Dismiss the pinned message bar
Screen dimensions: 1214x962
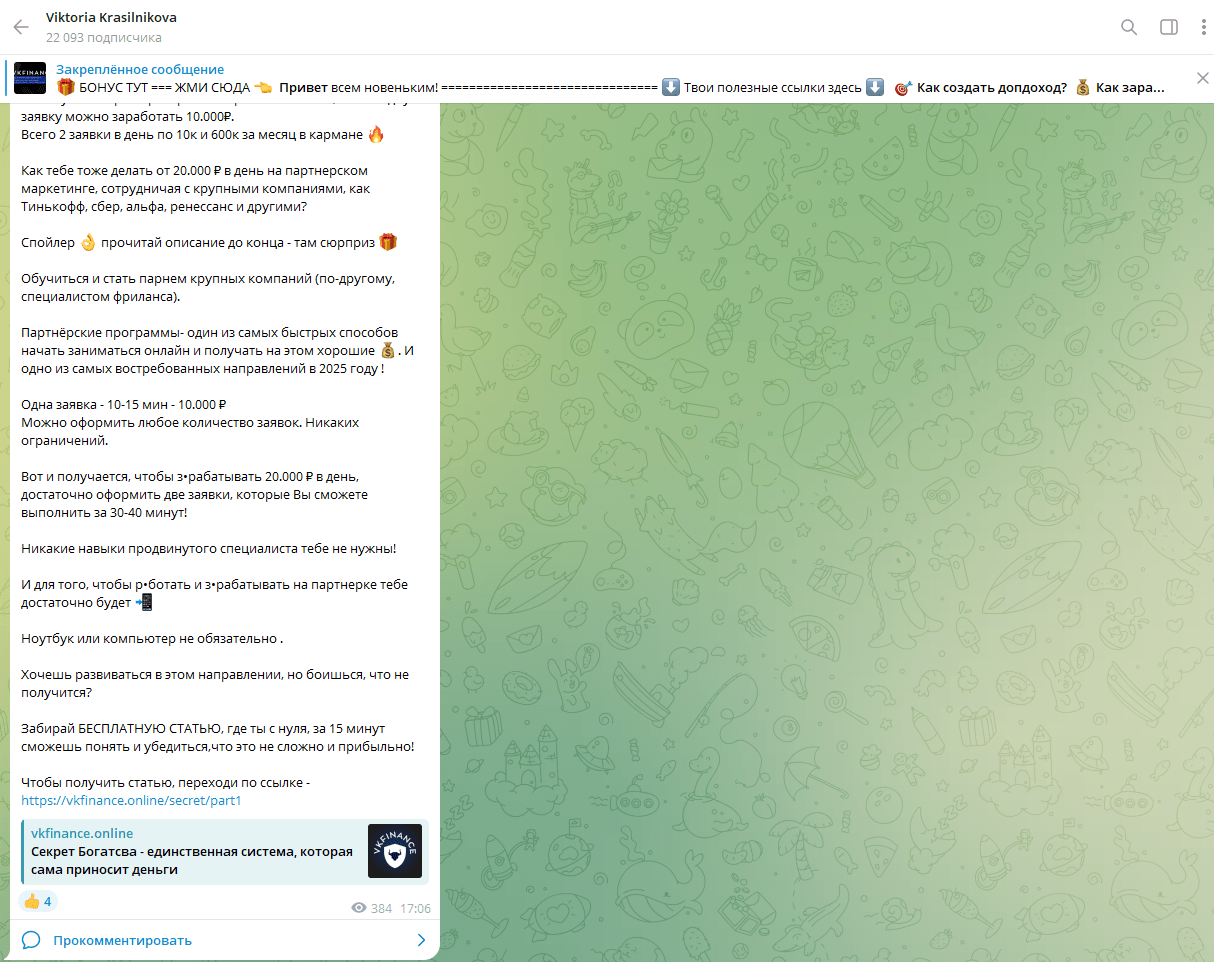point(1203,78)
